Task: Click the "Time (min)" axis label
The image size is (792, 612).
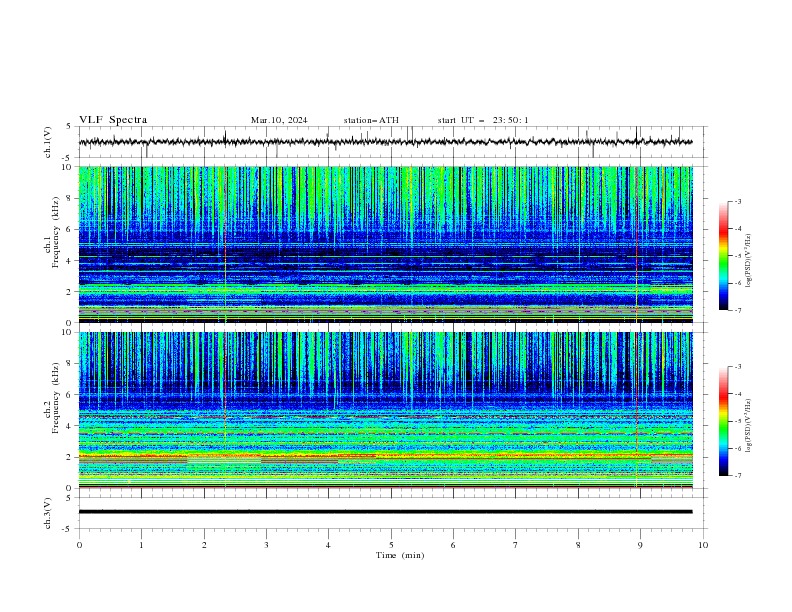Action: (x=400, y=555)
